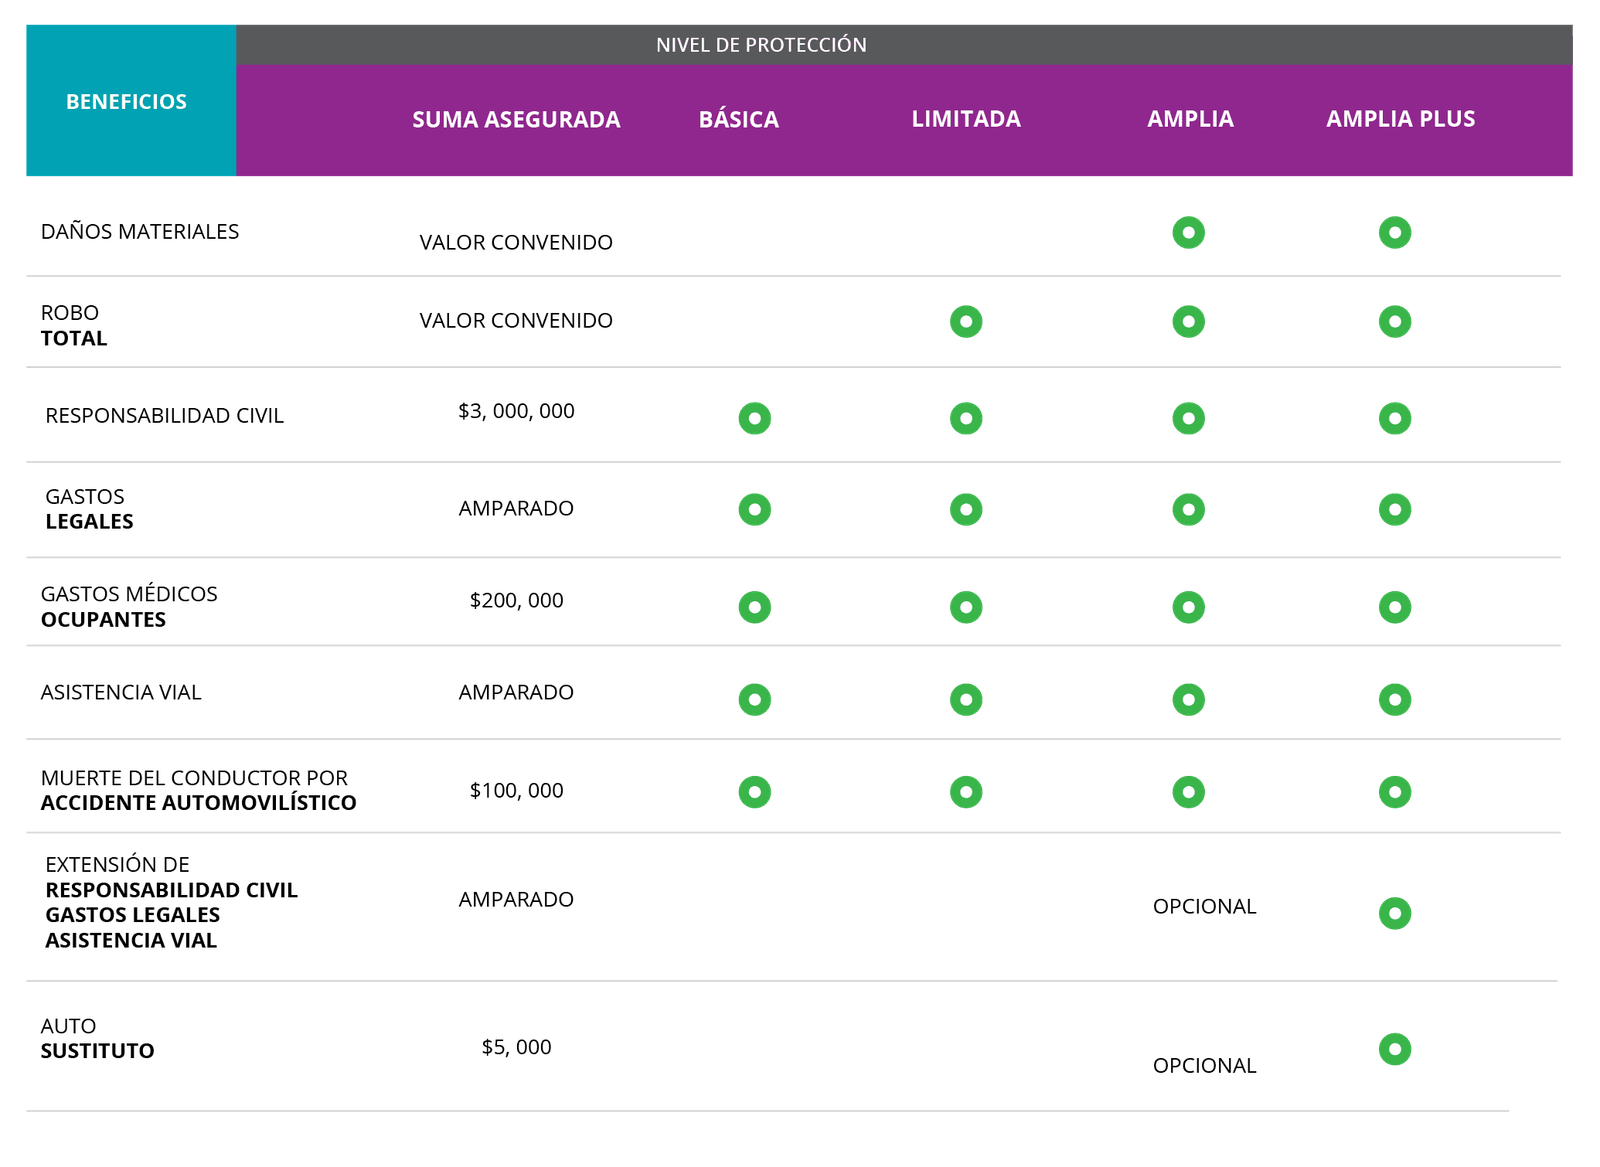Viewport: 1600px width, 1167px height.
Task: Click OPCIONAL in Extensión de Responsabilidad row
Action: pyautogui.click(x=1204, y=907)
